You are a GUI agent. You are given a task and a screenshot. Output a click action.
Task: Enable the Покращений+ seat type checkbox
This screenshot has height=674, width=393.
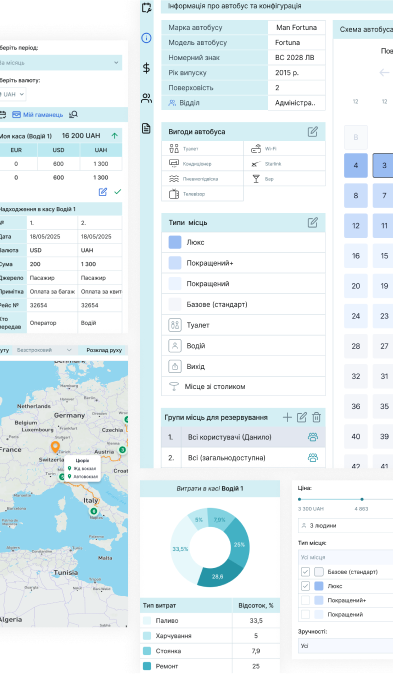coord(305,600)
